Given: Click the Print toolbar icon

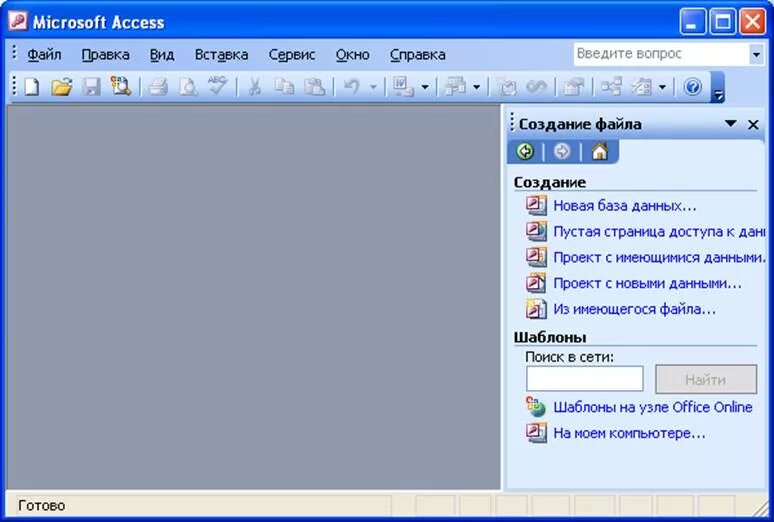Looking at the screenshot, I should click(158, 87).
